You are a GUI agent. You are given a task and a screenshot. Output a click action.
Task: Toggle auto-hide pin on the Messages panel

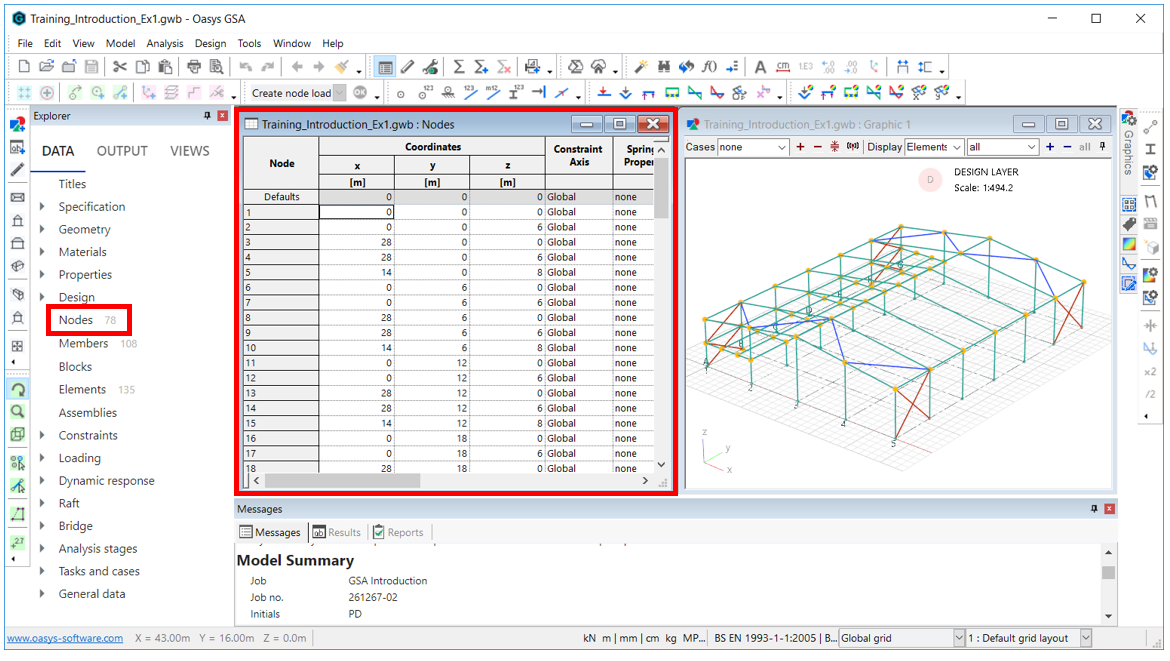pyautogui.click(x=1094, y=509)
